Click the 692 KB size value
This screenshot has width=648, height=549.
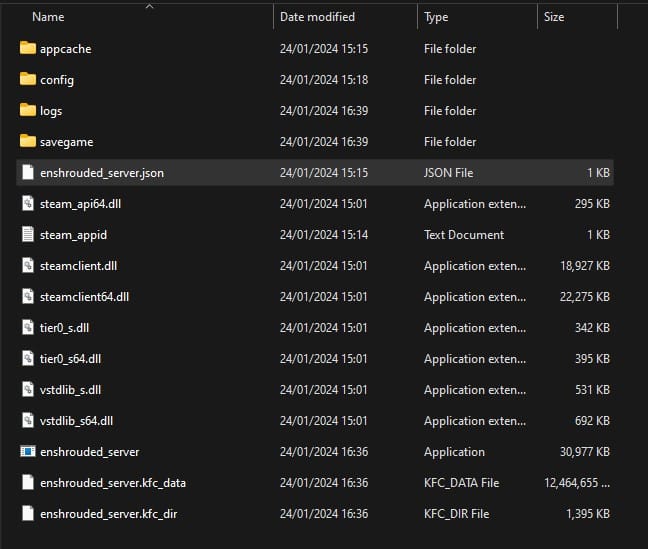point(592,421)
